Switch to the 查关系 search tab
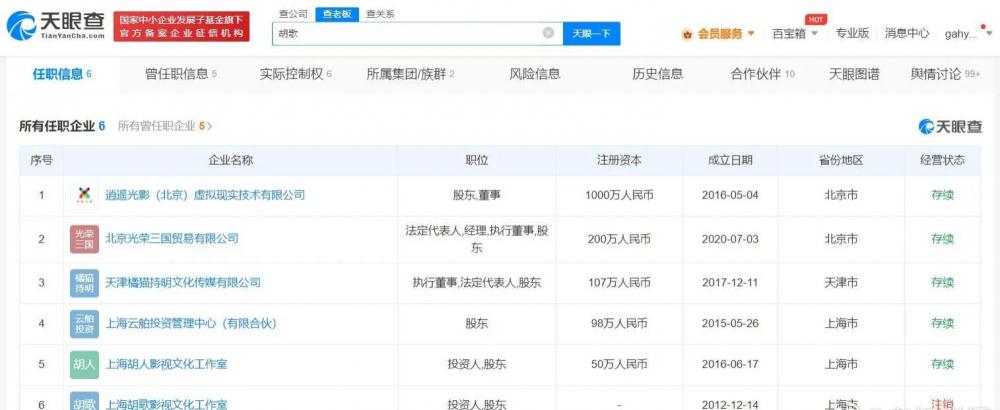 [380, 14]
